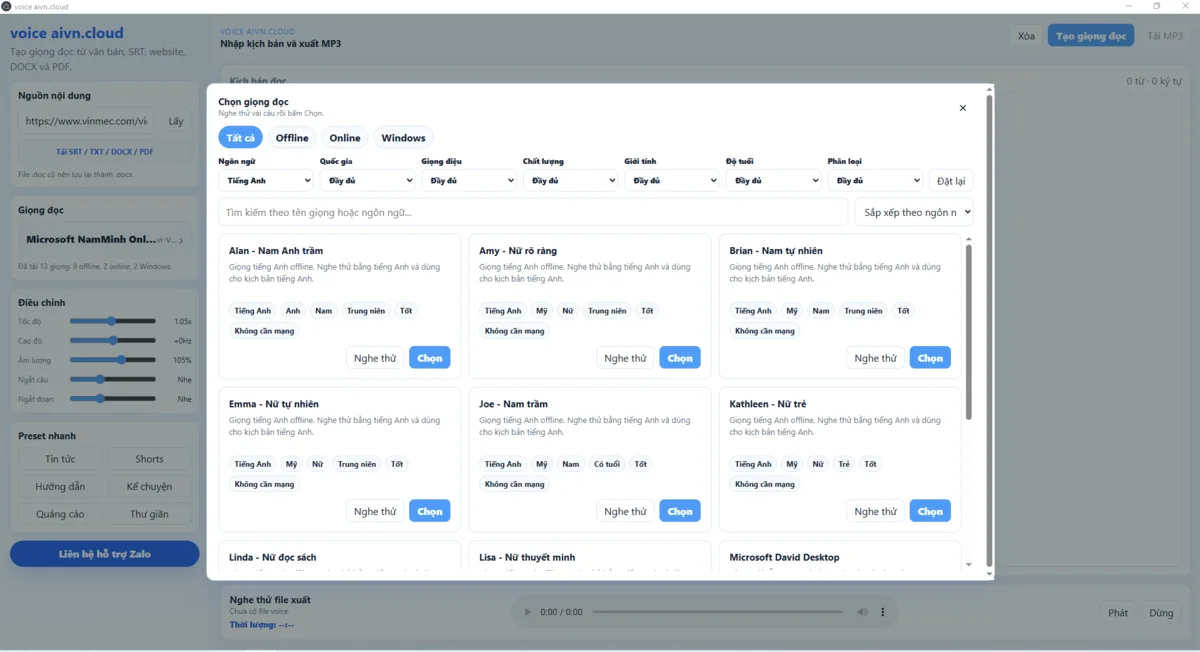Adjust the Ngắt đoạn pause slider
The height and width of the screenshot is (652, 1200).
tap(113, 399)
